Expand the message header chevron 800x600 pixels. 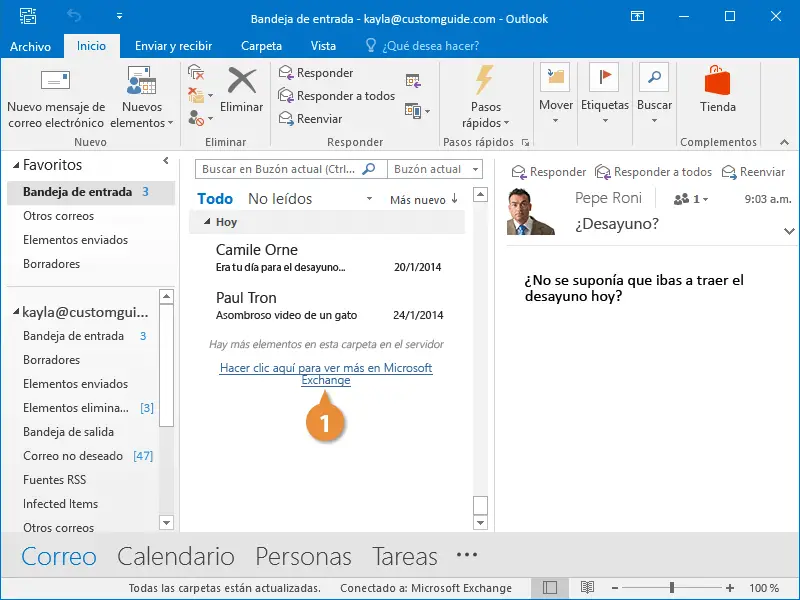[x=789, y=231]
